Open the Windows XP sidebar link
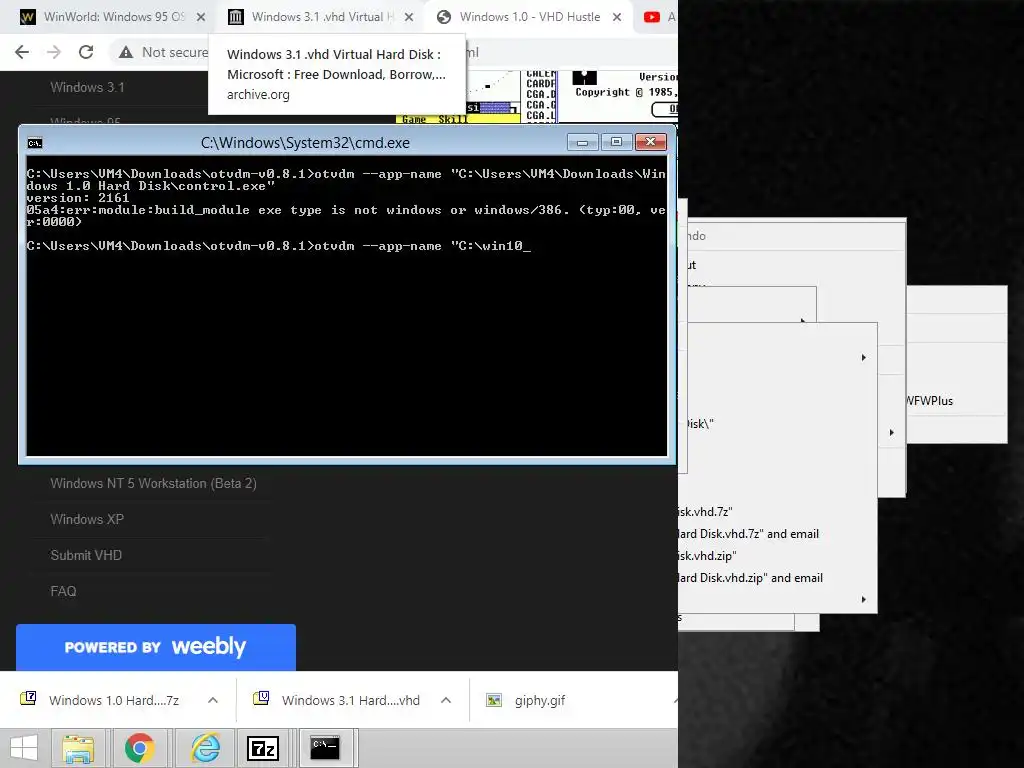Viewport: 1024px width, 768px height. click(x=87, y=519)
